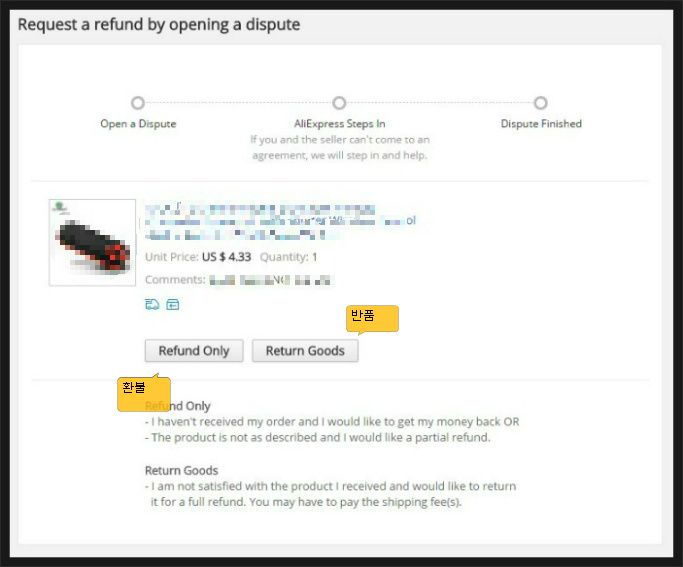
Task: Click the yellow 환불 callout
Action: click(x=144, y=393)
